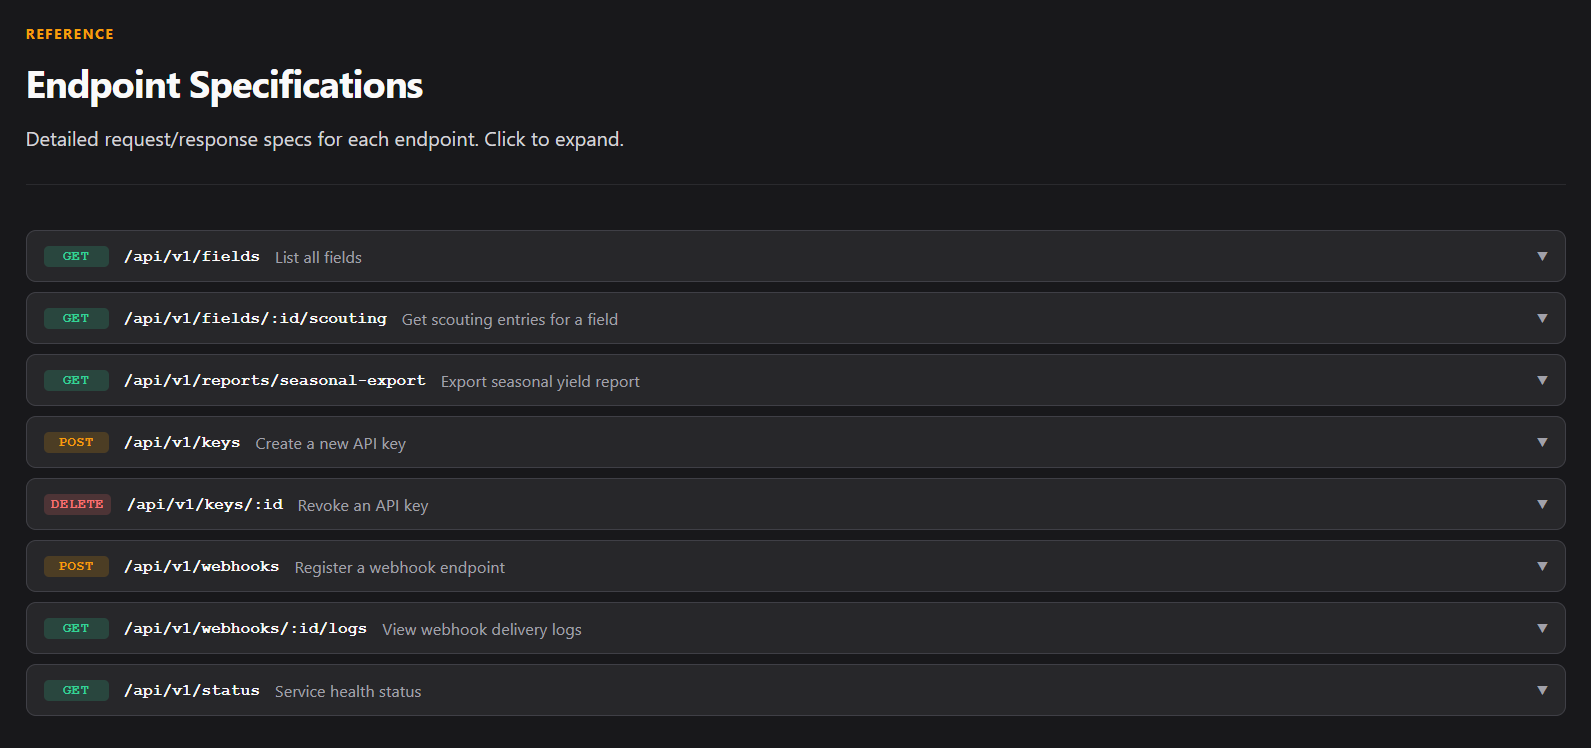Click the Endpoint Specifications heading
The height and width of the screenshot is (748, 1591).
tap(225, 86)
